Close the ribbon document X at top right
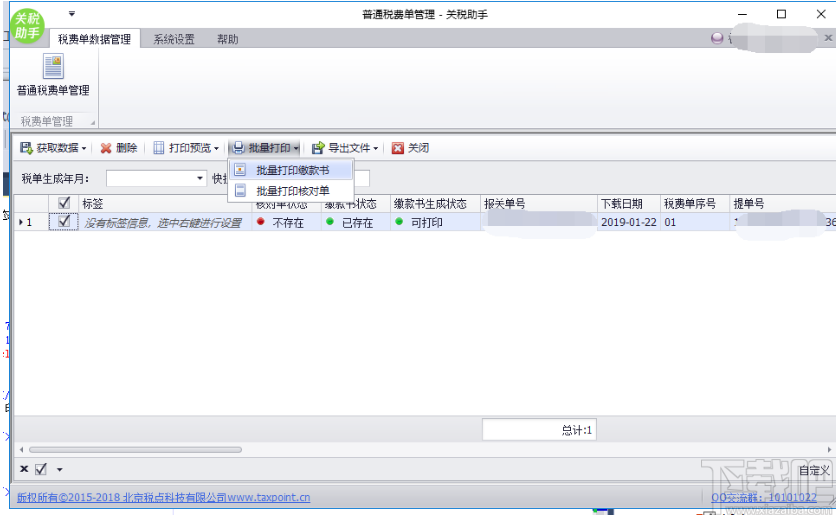Screen dimensions: 836x515 [x=828, y=38]
